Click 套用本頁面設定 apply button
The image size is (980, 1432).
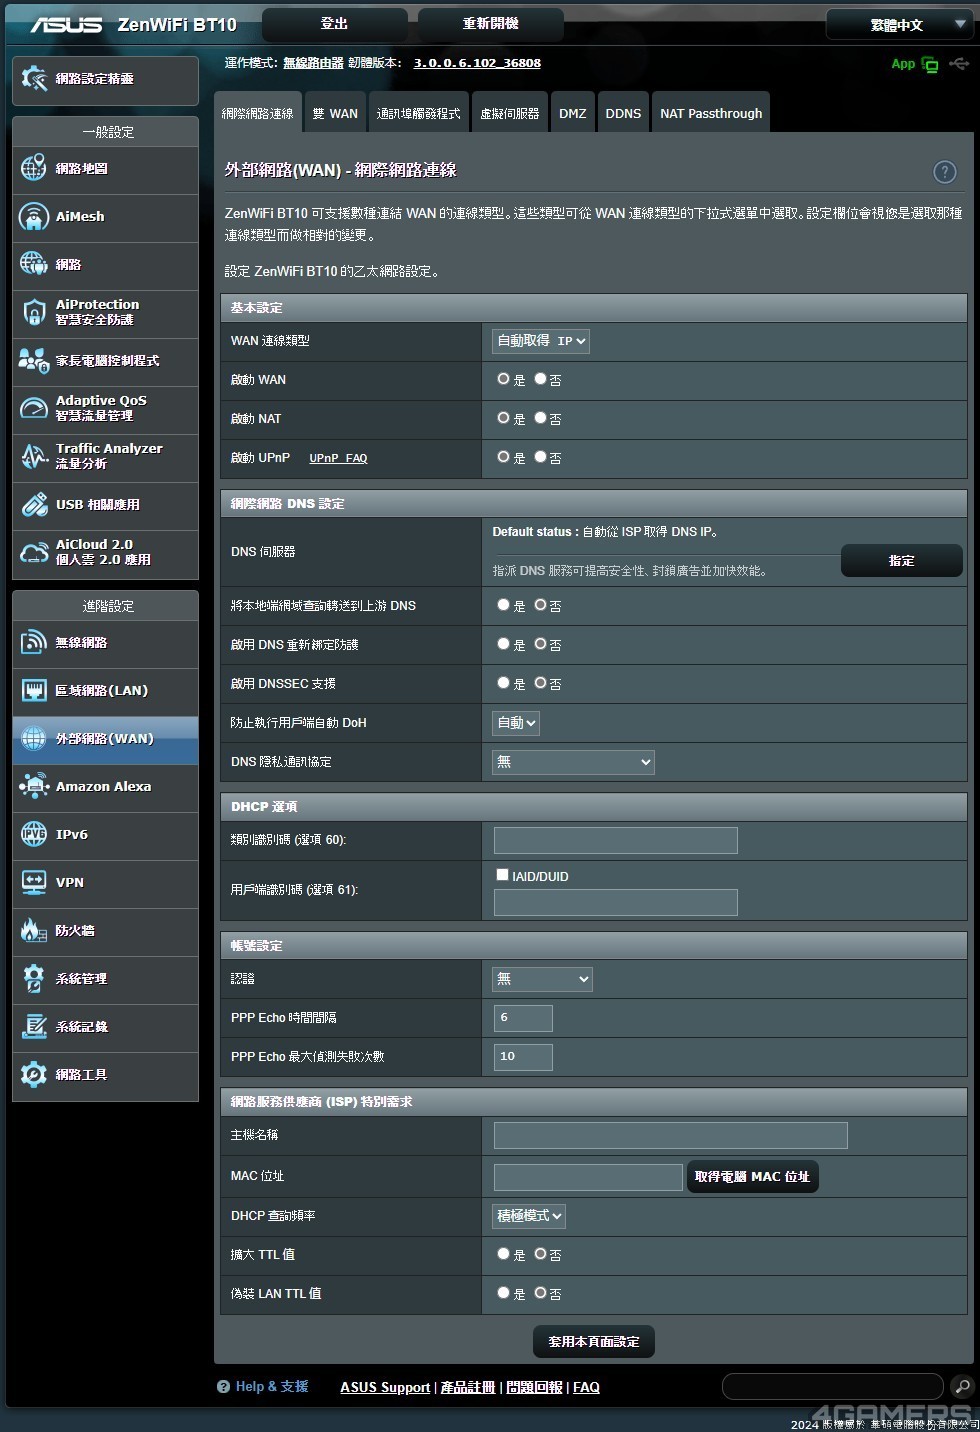tap(594, 1342)
